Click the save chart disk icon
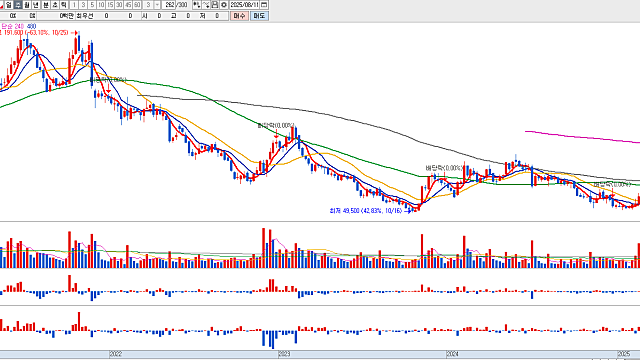Viewport: 640px width, 360px height. [x=215, y=5]
